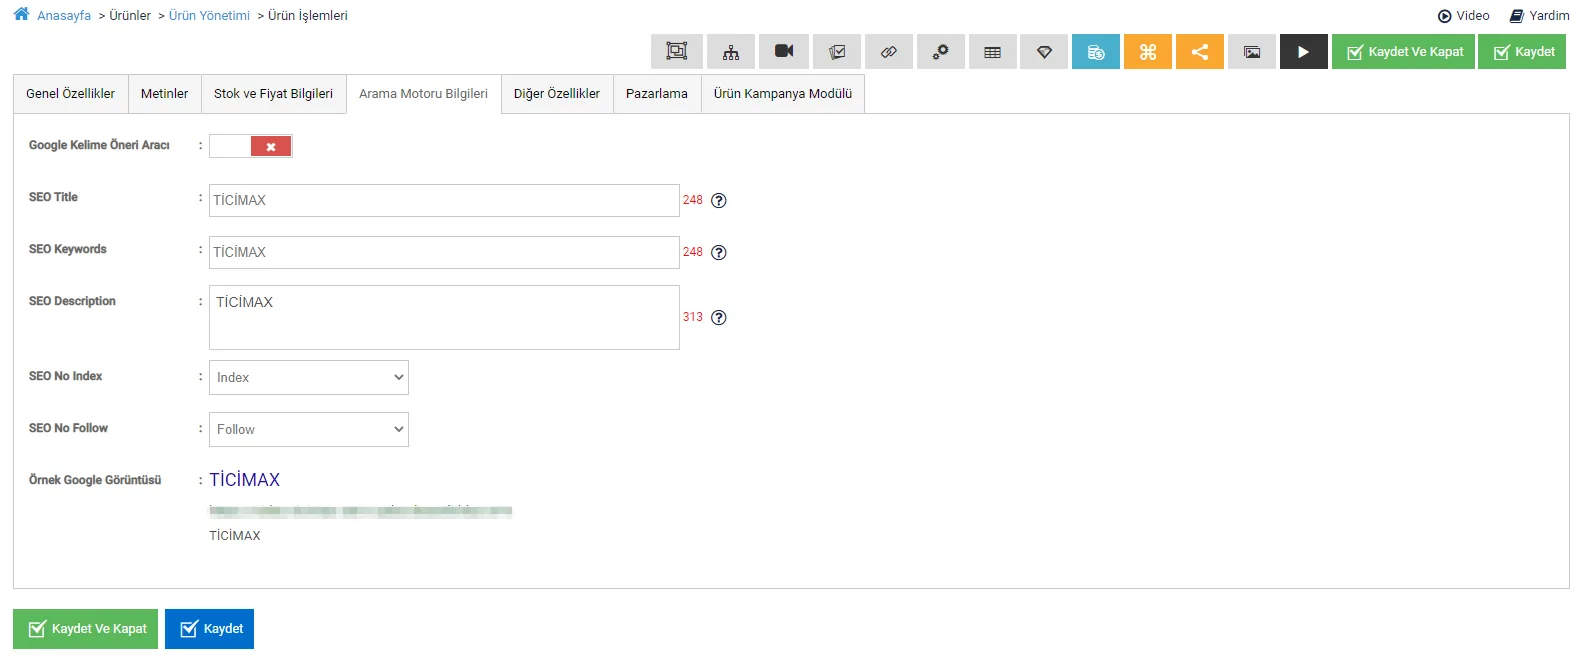This screenshot has height=655, width=1584.
Task: Open the Yardim help link
Action: point(1539,16)
